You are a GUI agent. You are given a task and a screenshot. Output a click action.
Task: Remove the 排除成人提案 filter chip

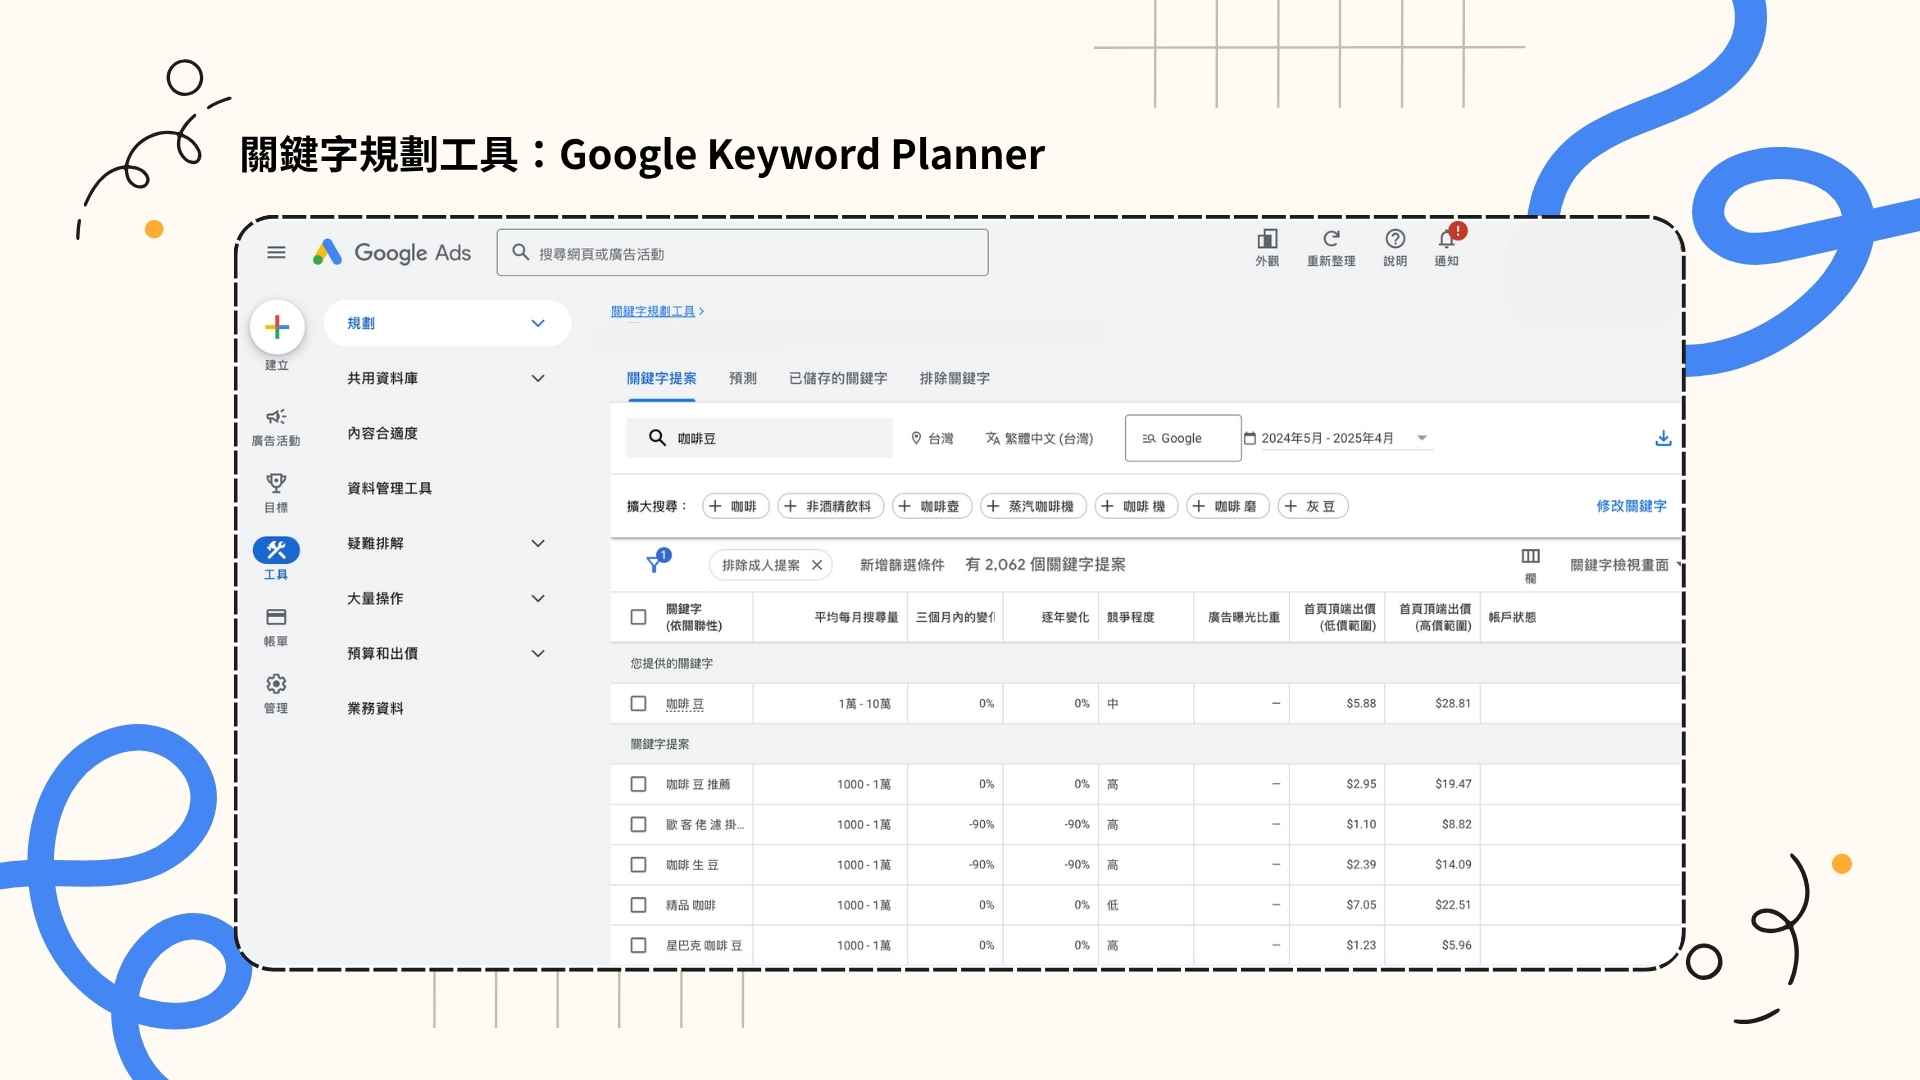(x=817, y=565)
